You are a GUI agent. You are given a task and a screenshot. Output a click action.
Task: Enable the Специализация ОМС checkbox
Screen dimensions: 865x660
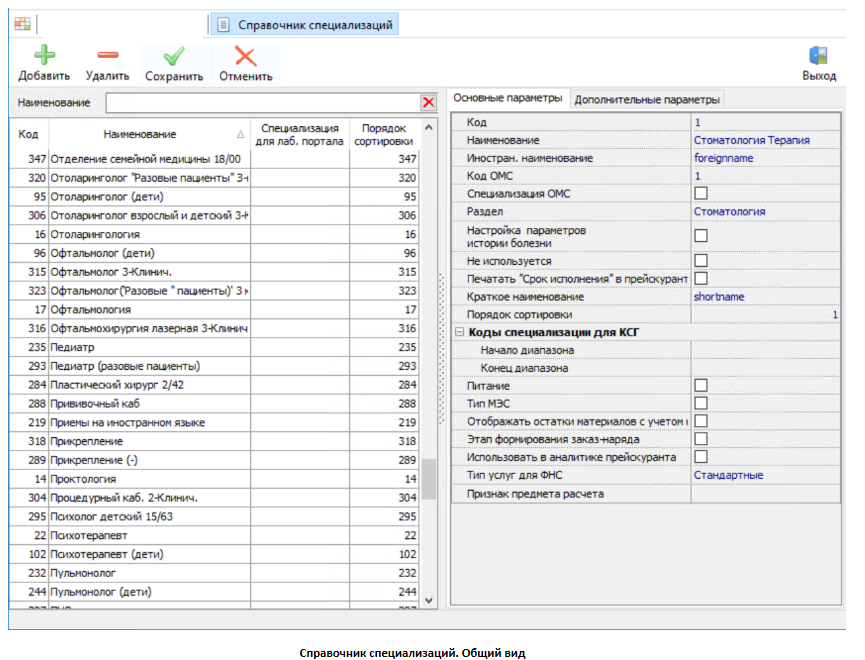tap(701, 193)
